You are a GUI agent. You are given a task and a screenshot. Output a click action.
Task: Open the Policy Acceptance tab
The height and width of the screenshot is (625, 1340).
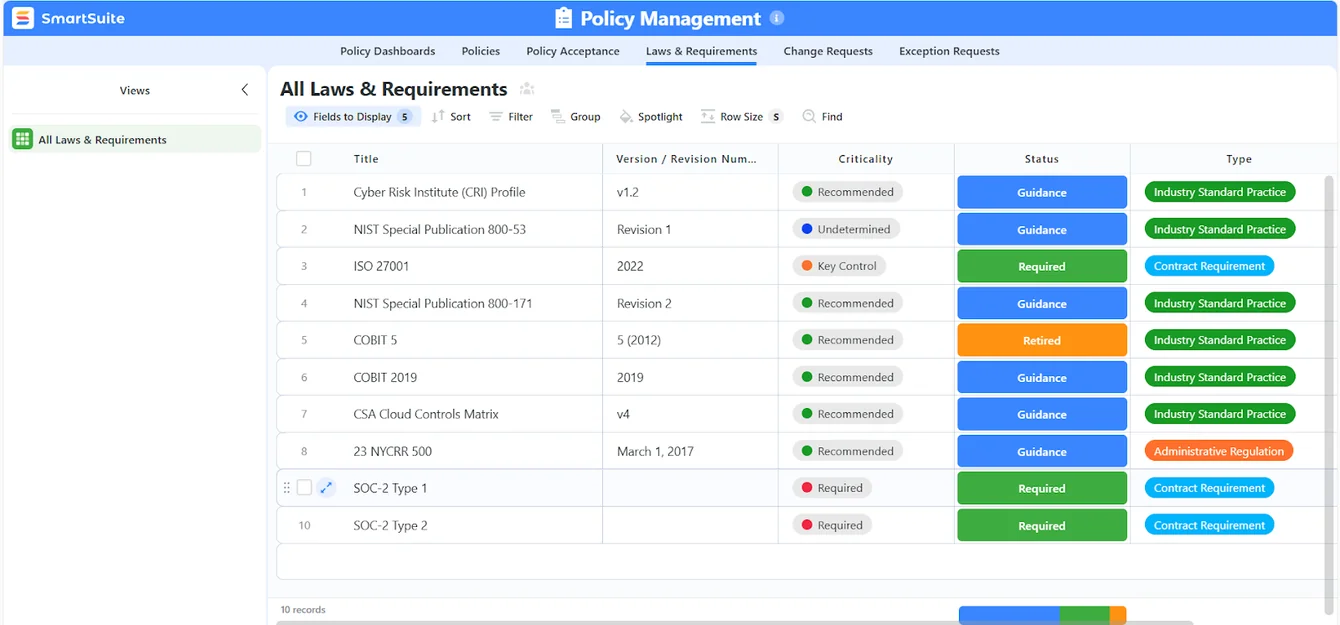click(573, 51)
